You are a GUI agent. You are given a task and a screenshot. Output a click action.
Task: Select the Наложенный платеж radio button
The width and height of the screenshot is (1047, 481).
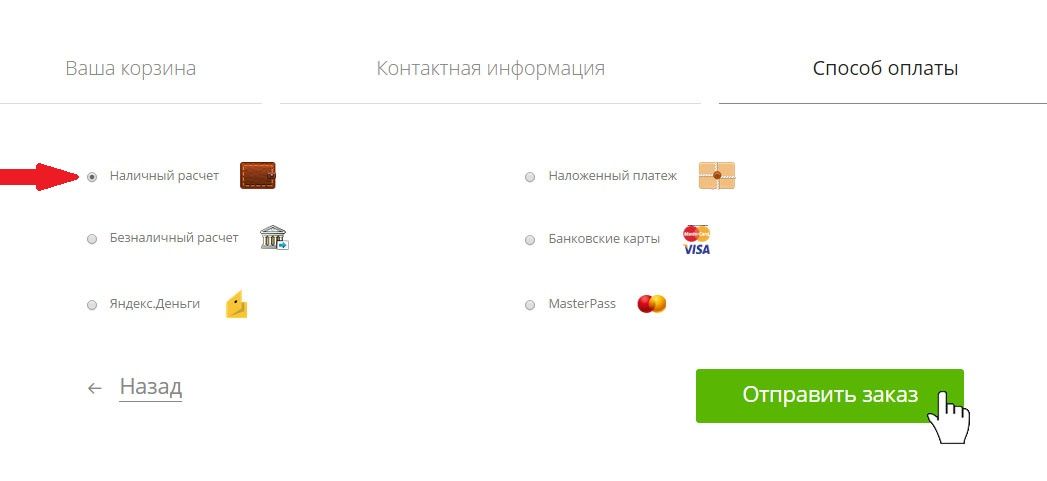(x=530, y=177)
